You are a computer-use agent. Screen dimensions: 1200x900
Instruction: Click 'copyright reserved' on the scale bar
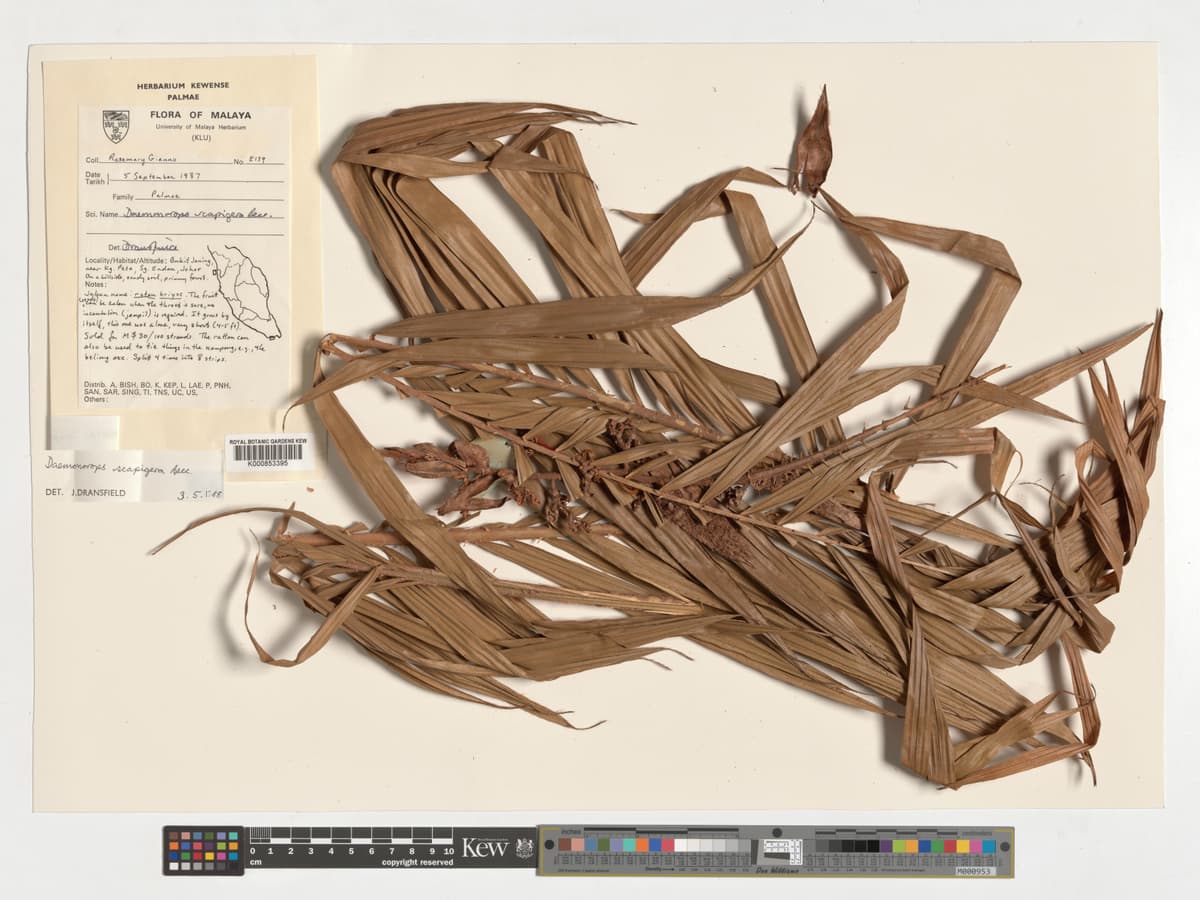pyautogui.click(x=417, y=862)
